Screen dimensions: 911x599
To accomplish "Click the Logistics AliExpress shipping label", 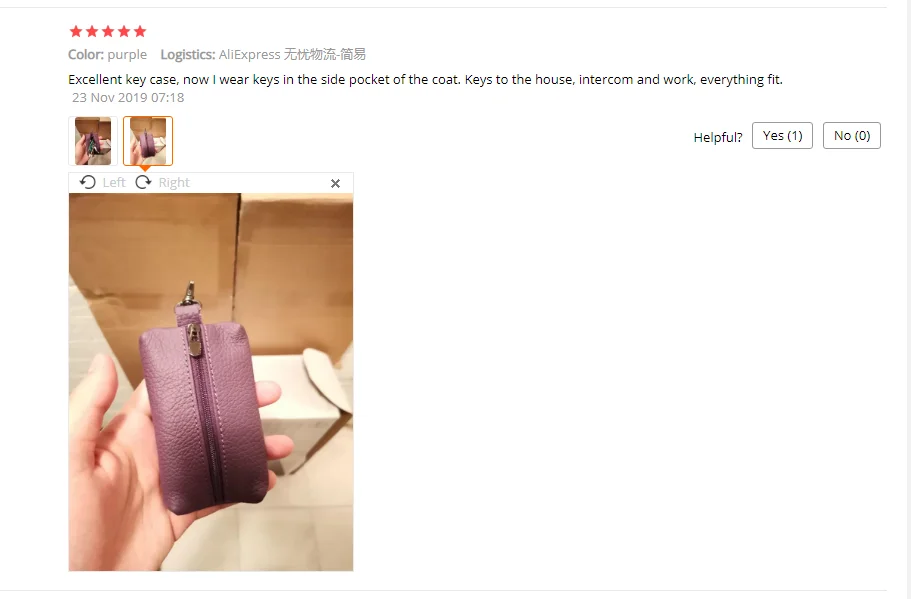I will [x=263, y=55].
